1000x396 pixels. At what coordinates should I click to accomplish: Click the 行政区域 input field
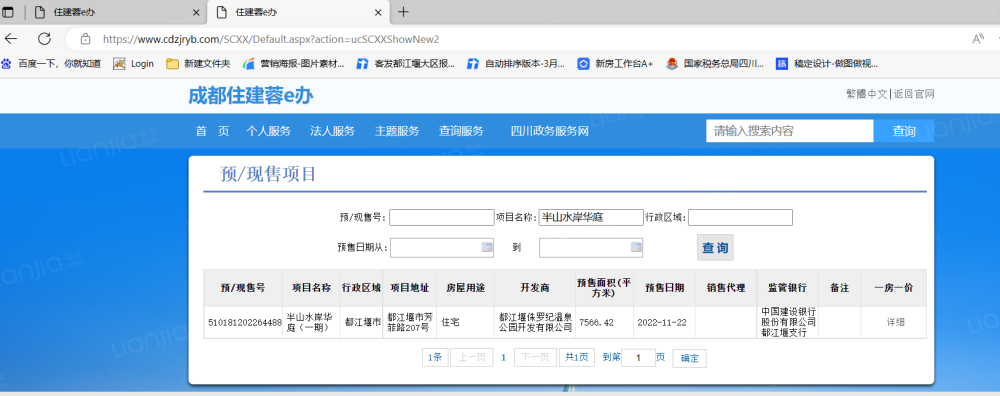(740, 217)
